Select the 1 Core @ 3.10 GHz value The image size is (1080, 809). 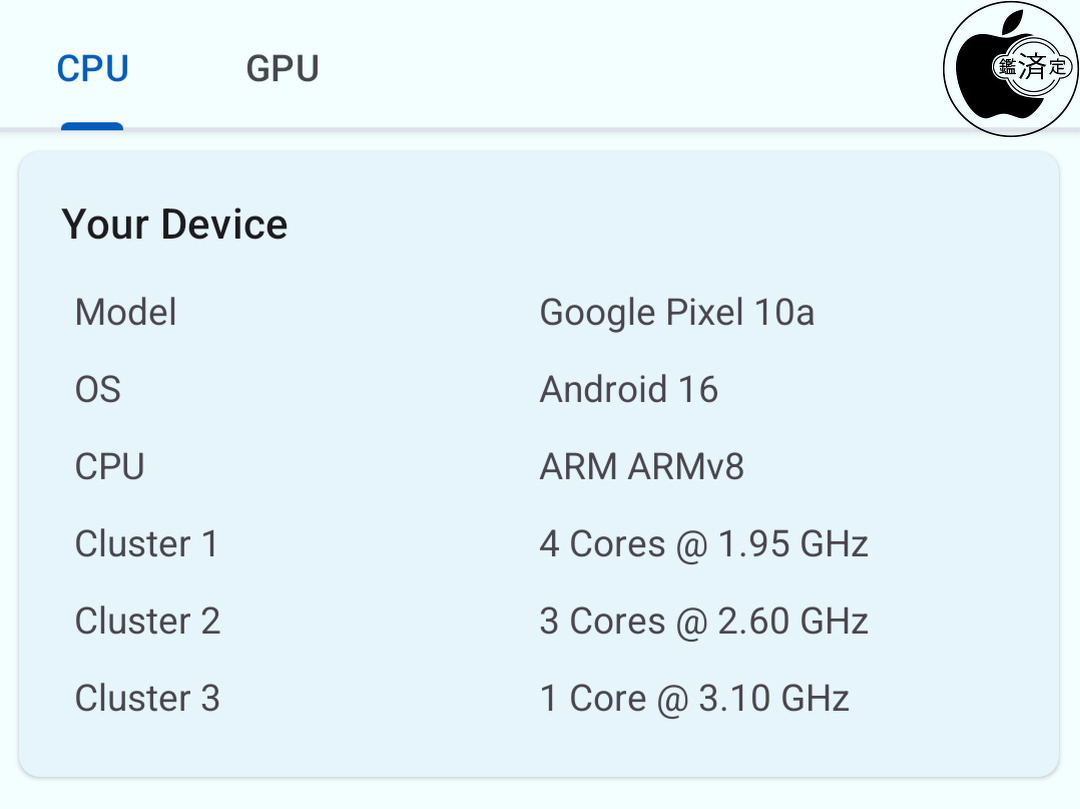694,698
